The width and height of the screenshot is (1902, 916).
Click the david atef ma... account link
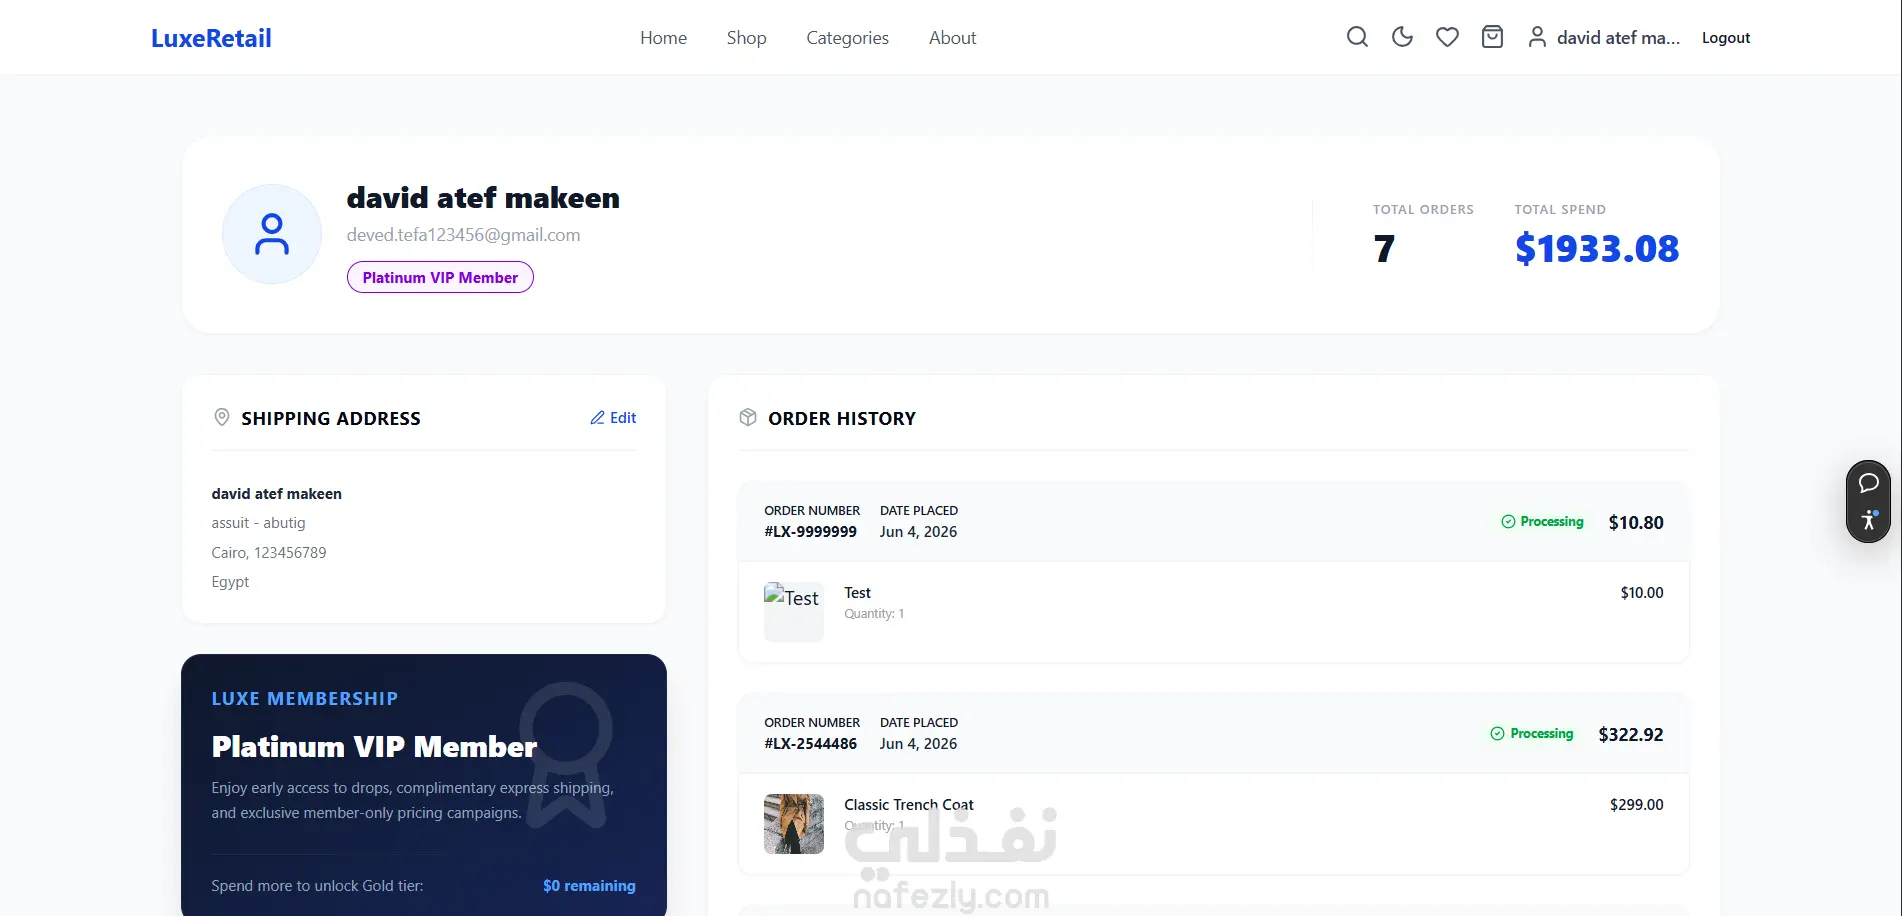(1618, 38)
